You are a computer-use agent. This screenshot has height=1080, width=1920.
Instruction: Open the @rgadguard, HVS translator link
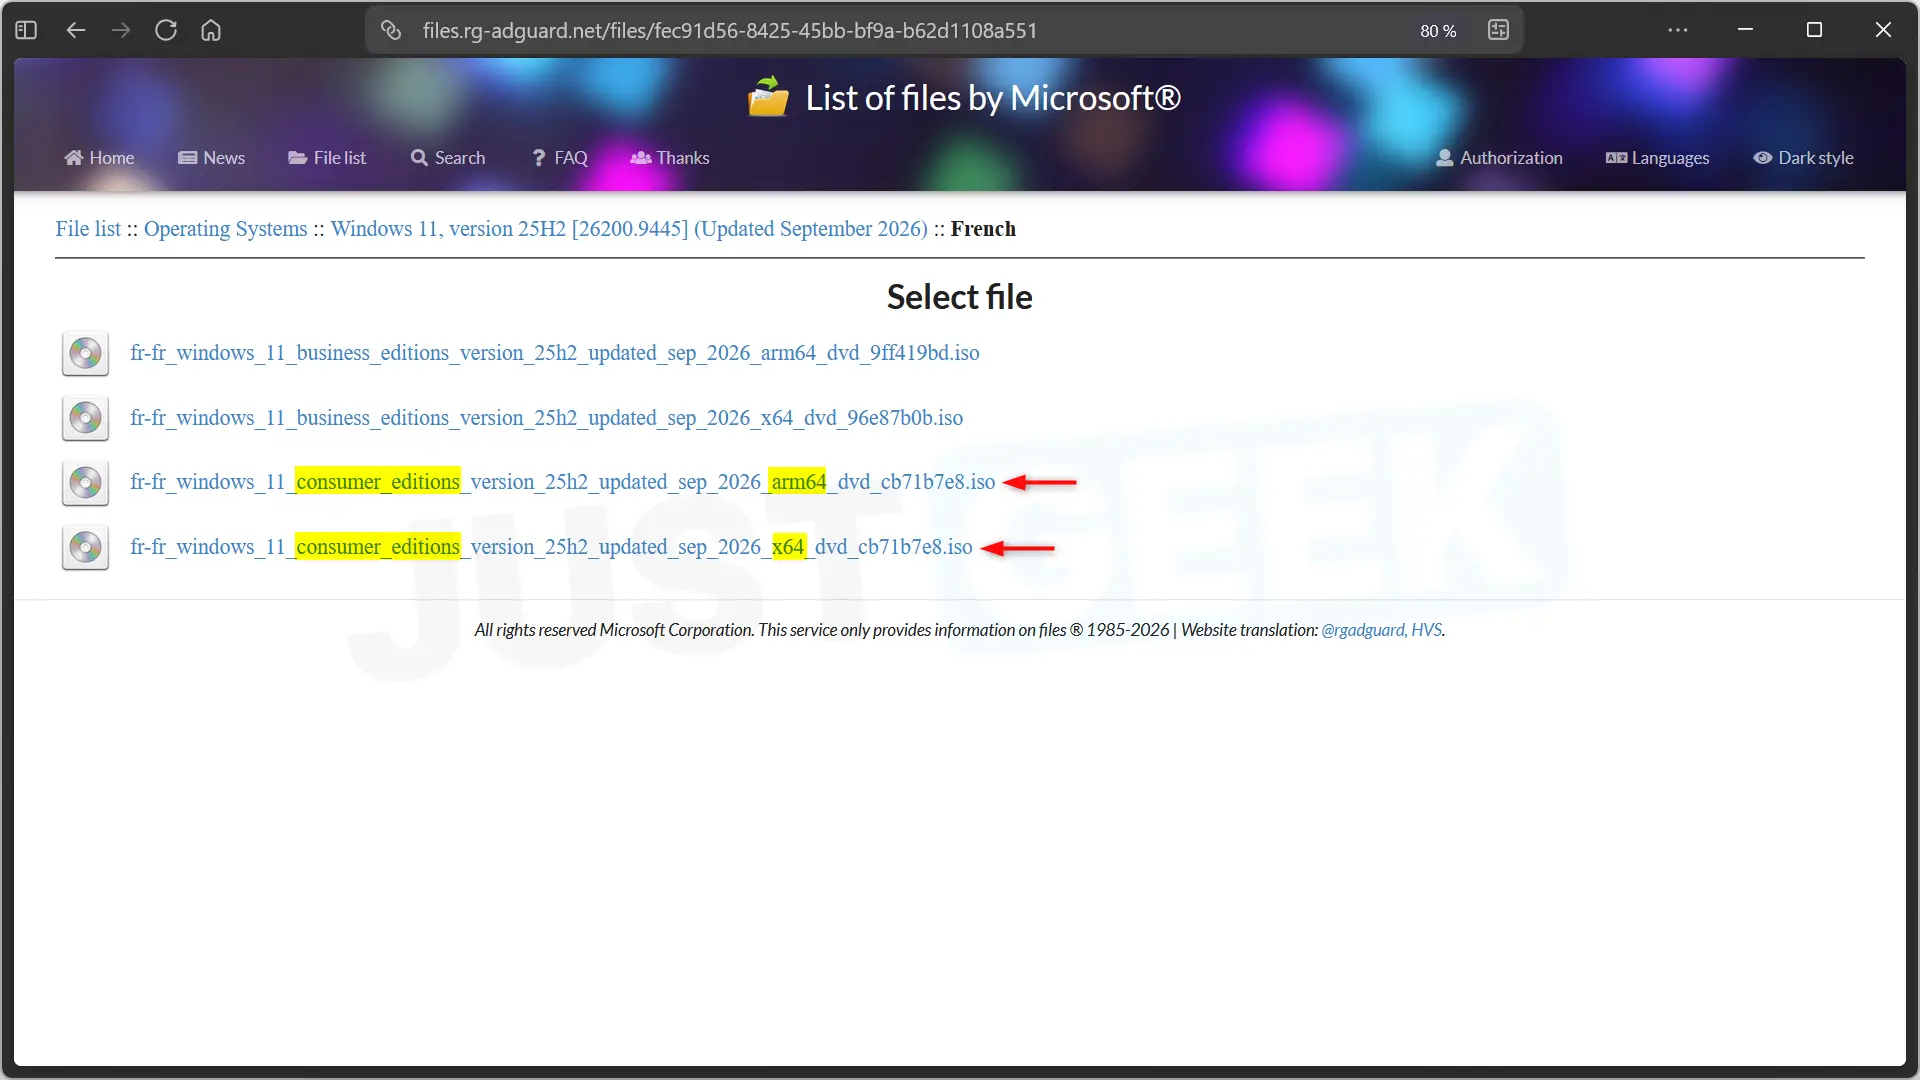click(x=1381, y=630)
